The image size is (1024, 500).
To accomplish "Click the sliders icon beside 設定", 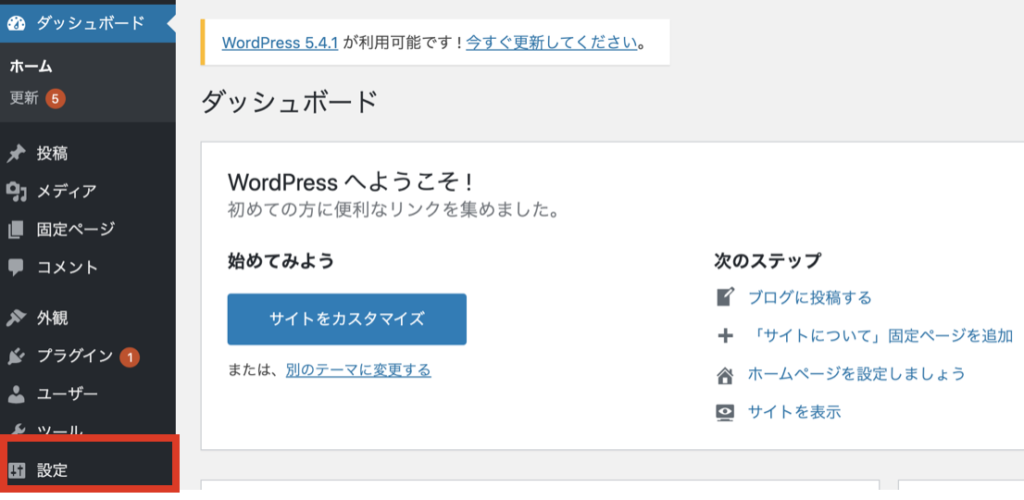I will tap(16, 471).
